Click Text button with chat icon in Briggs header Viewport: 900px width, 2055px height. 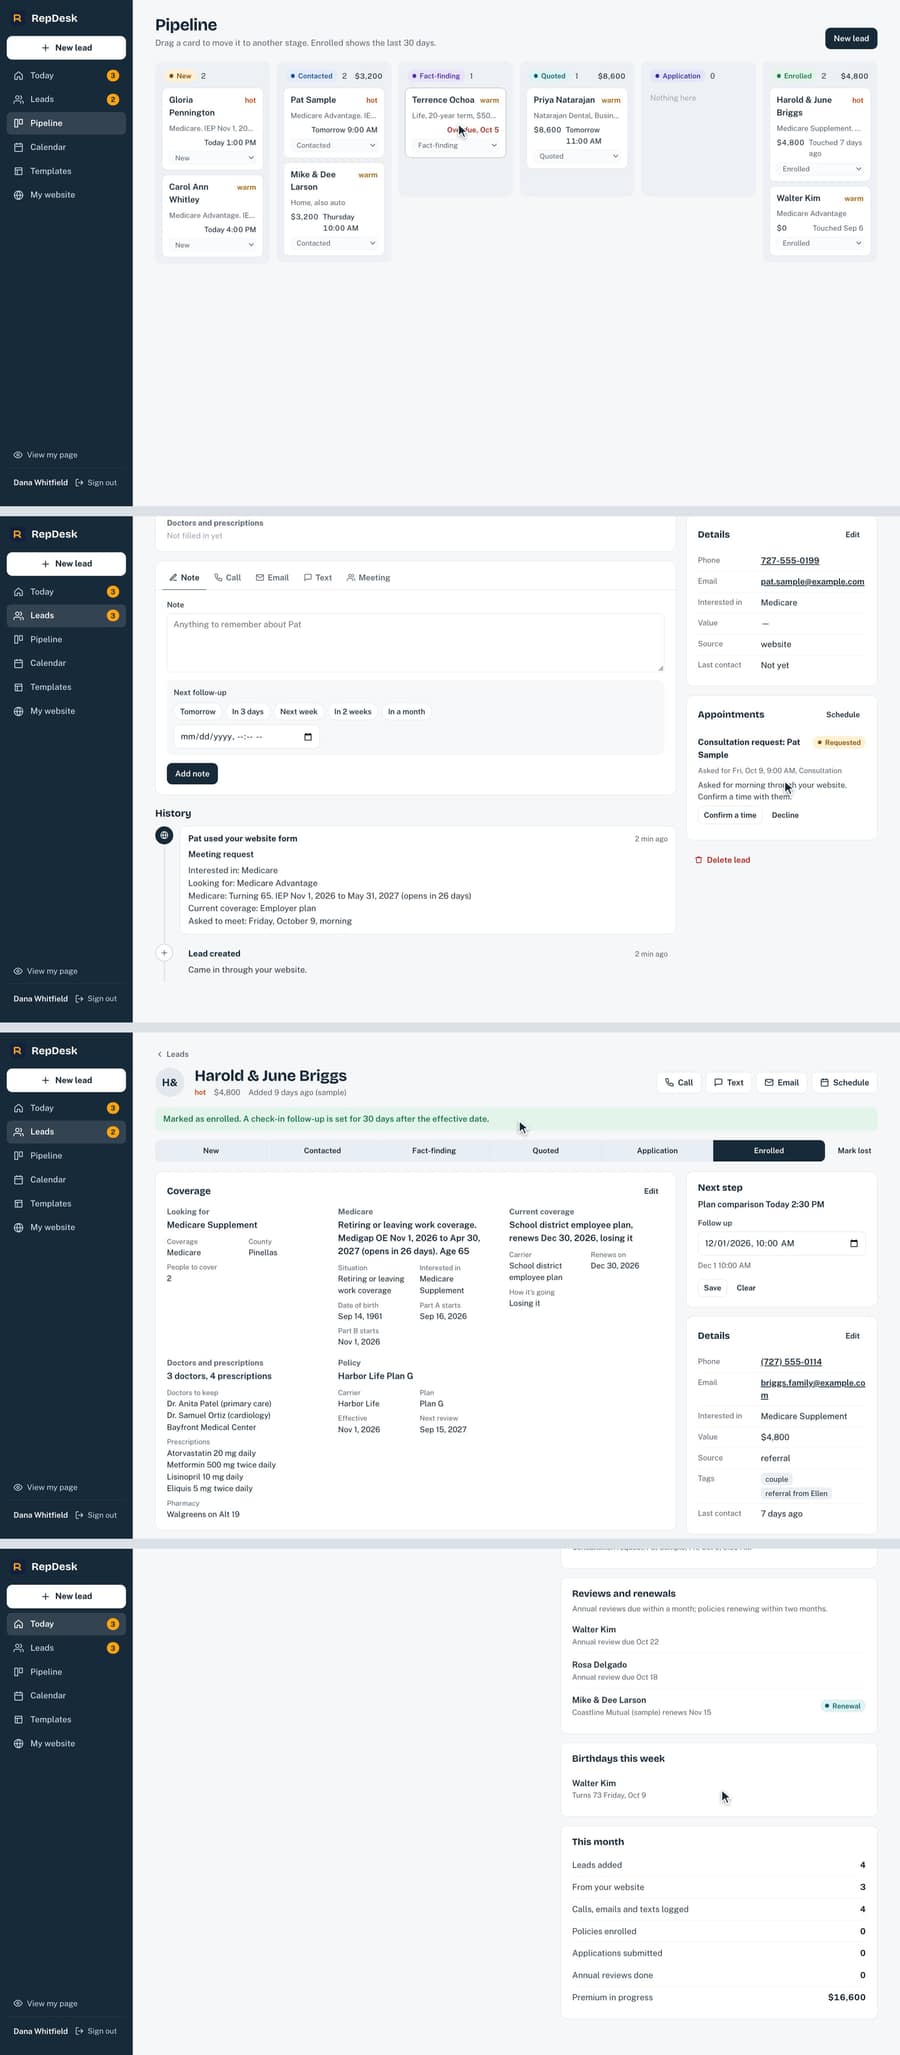pos(728,1083)
